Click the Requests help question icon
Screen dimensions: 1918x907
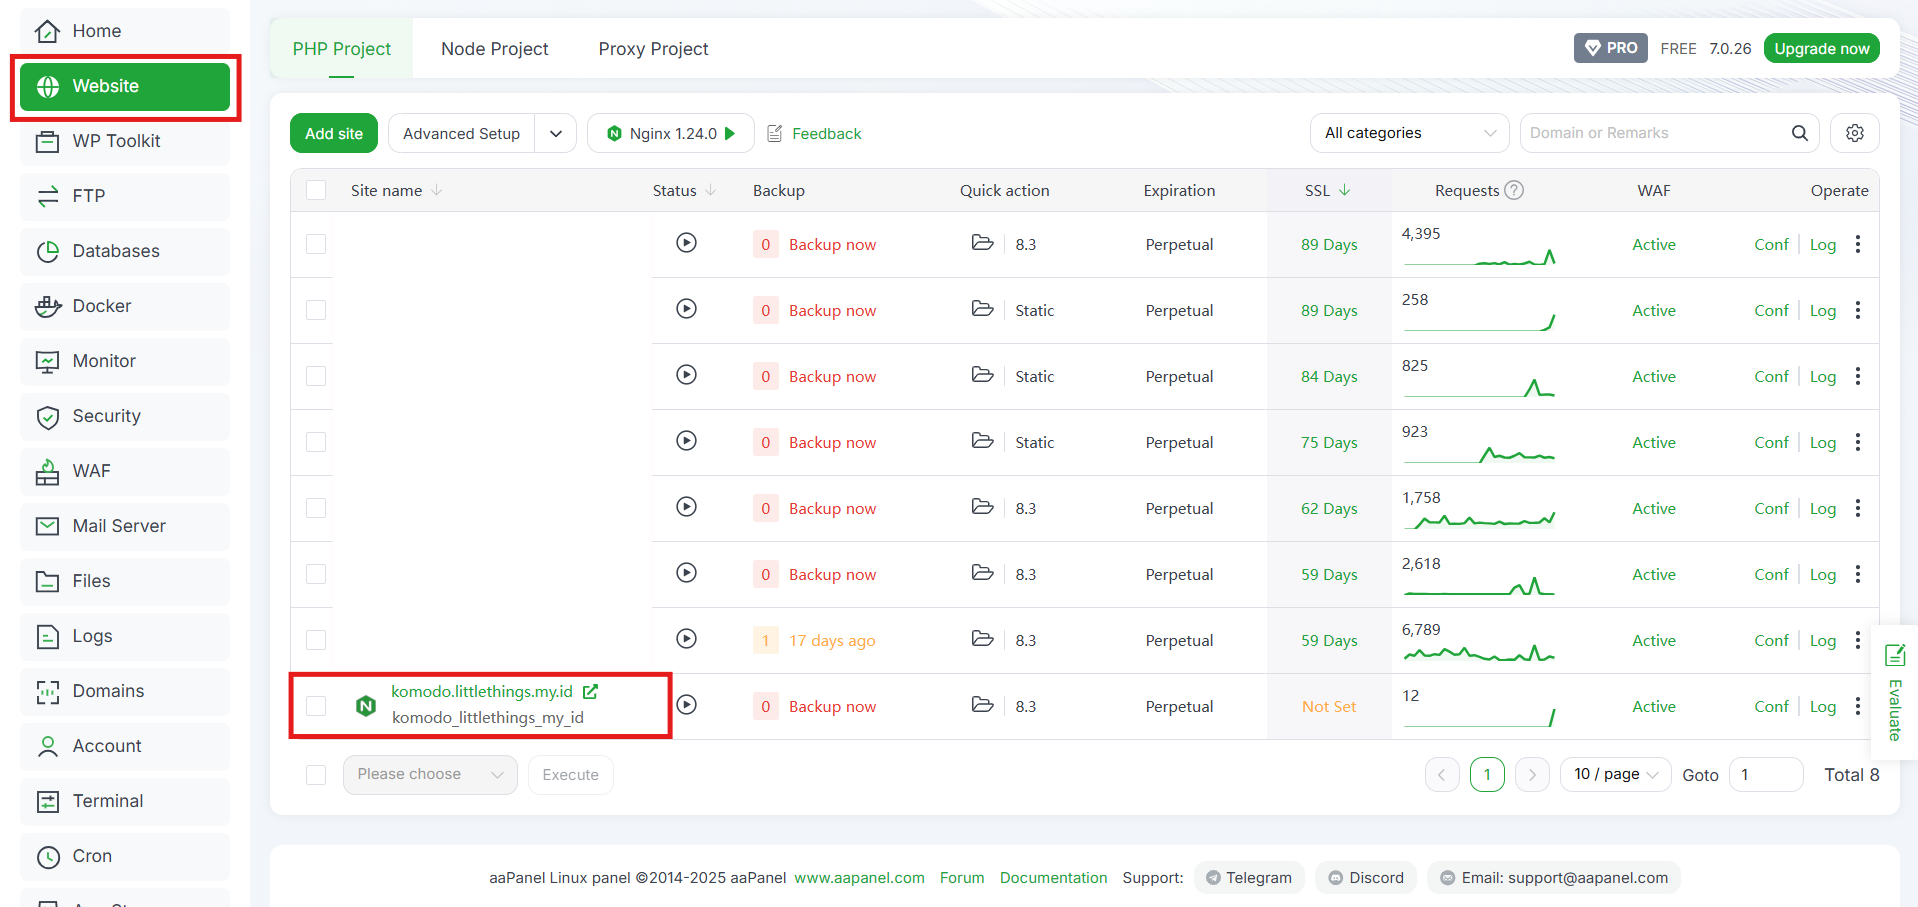coord(1514,190)
